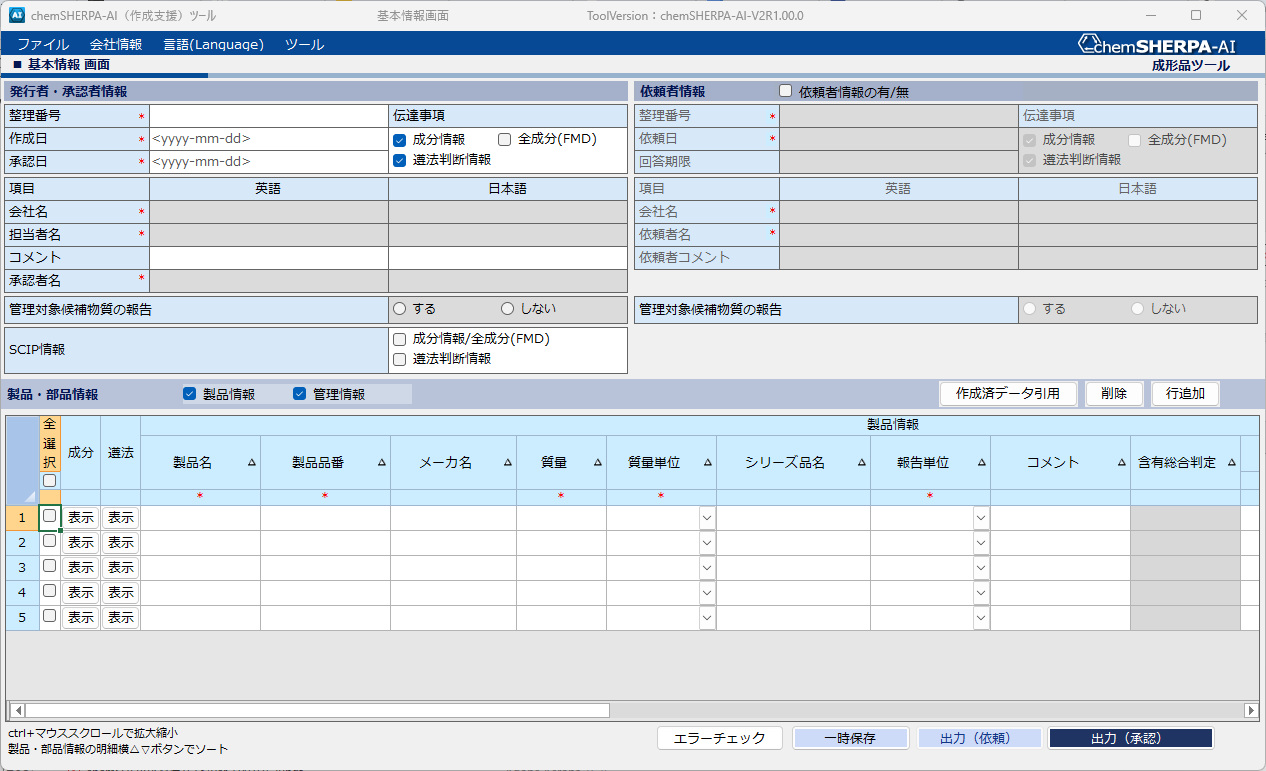Image resolution: width=1266 pixels, height=771 pixels.
Task: Open the 質量単位 dropdown in row 1
Action: [707, 518]
